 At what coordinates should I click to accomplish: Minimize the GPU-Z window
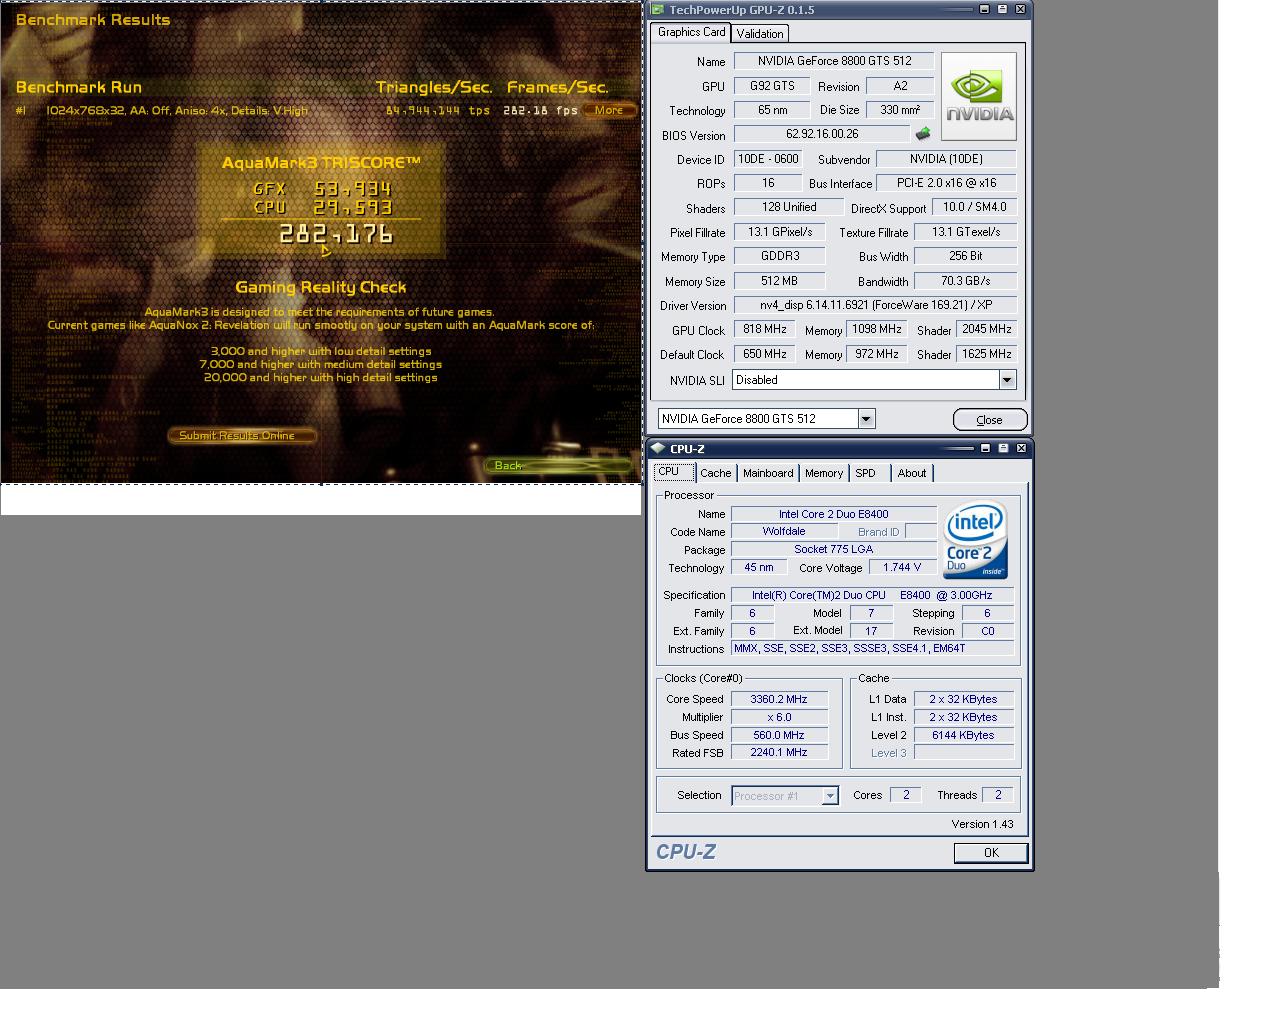pos(984,9)
